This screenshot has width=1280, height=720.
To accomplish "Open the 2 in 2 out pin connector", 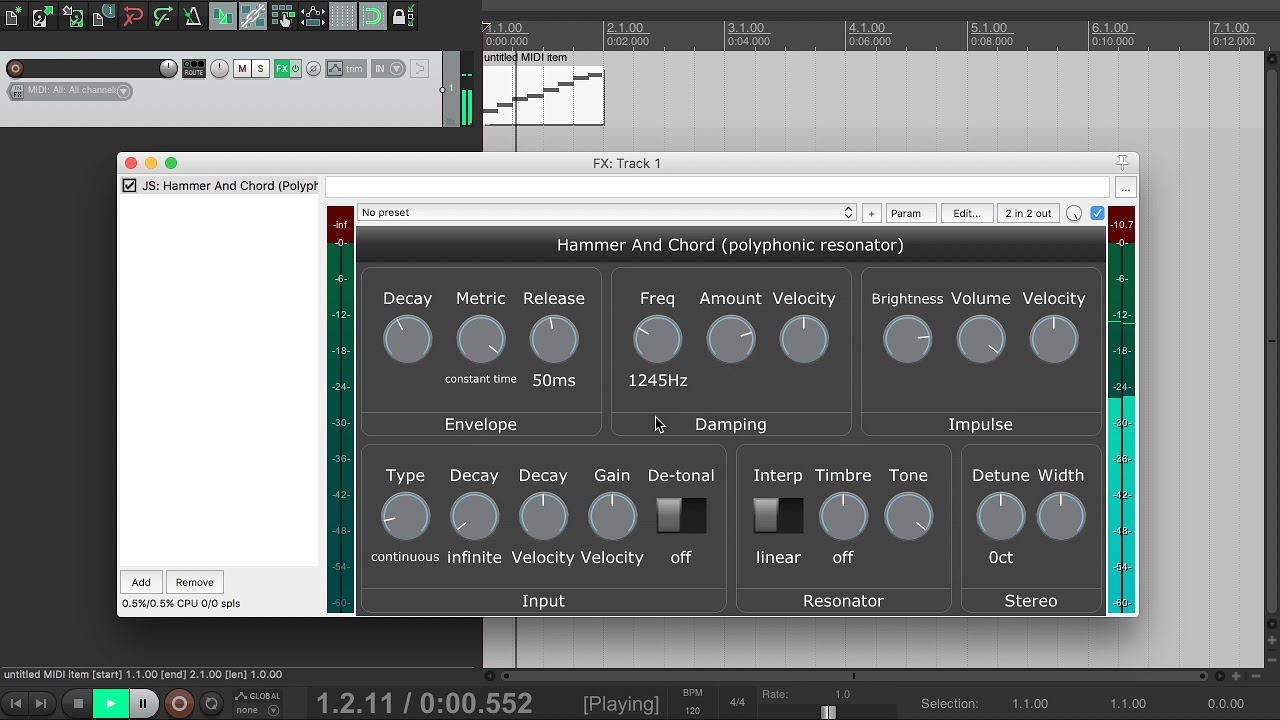I will 1028,213.
